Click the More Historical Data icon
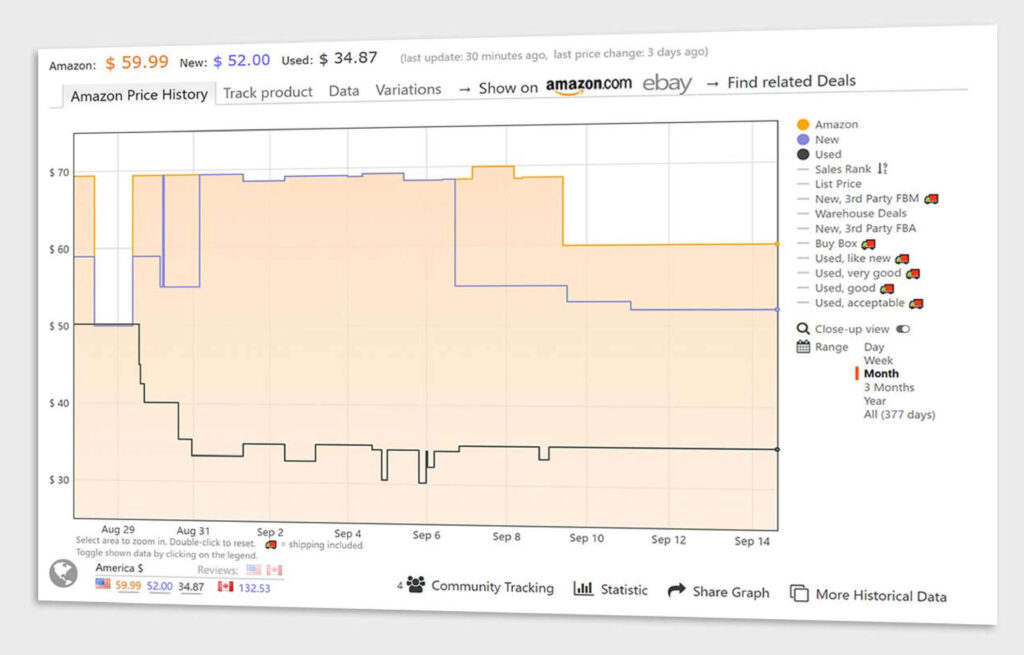1024x655 pixels. click(x=799, y=593)
